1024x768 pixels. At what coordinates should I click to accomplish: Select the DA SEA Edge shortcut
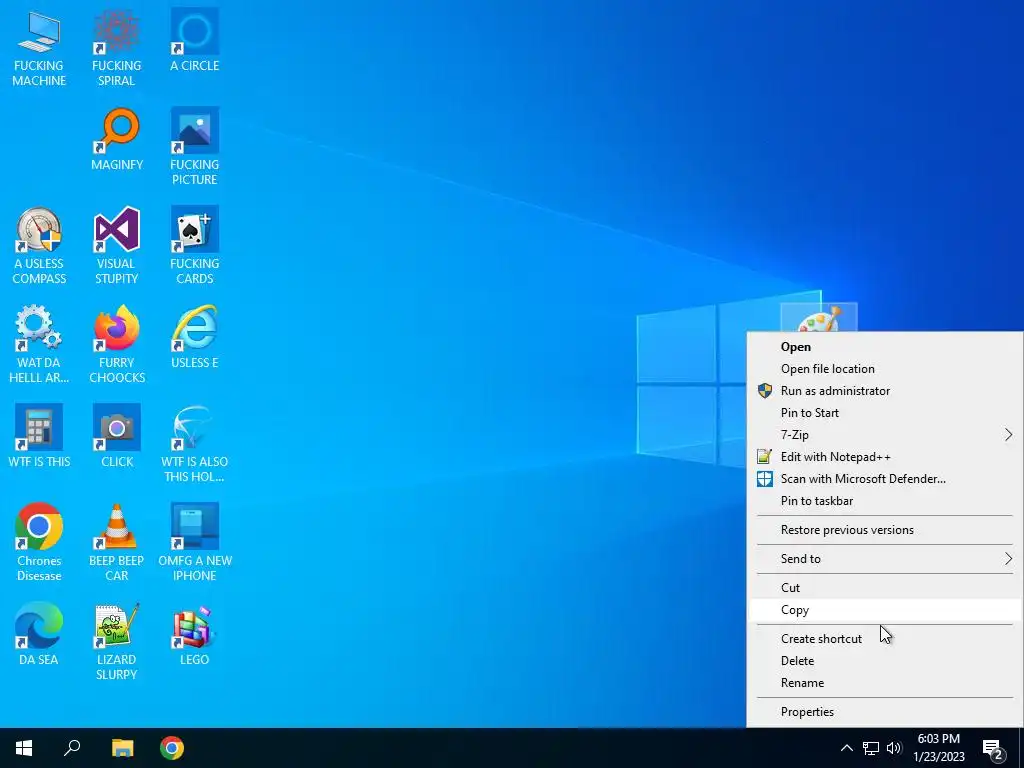[x=39, y=634]
